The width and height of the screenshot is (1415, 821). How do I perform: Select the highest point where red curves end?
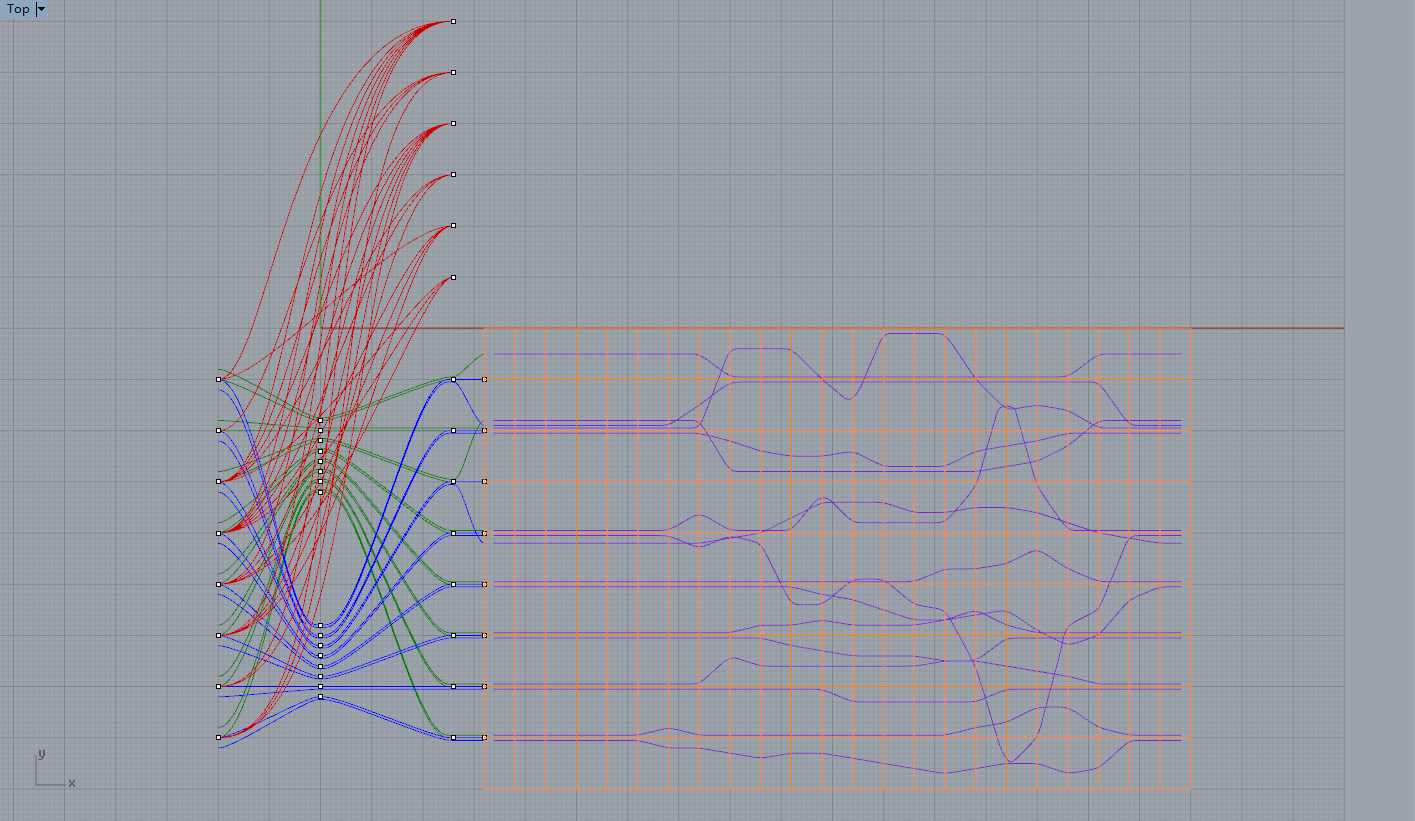(453, 21)
